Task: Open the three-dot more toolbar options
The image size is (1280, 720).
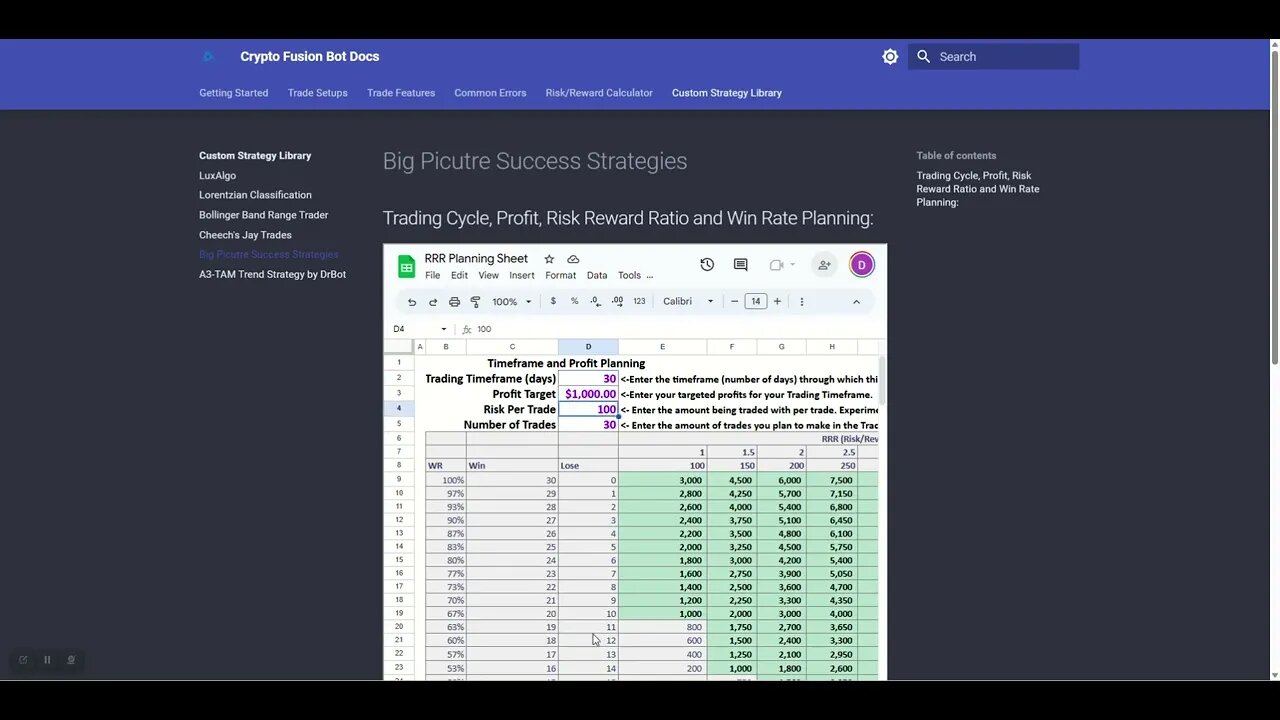Action: click(801, 301)
